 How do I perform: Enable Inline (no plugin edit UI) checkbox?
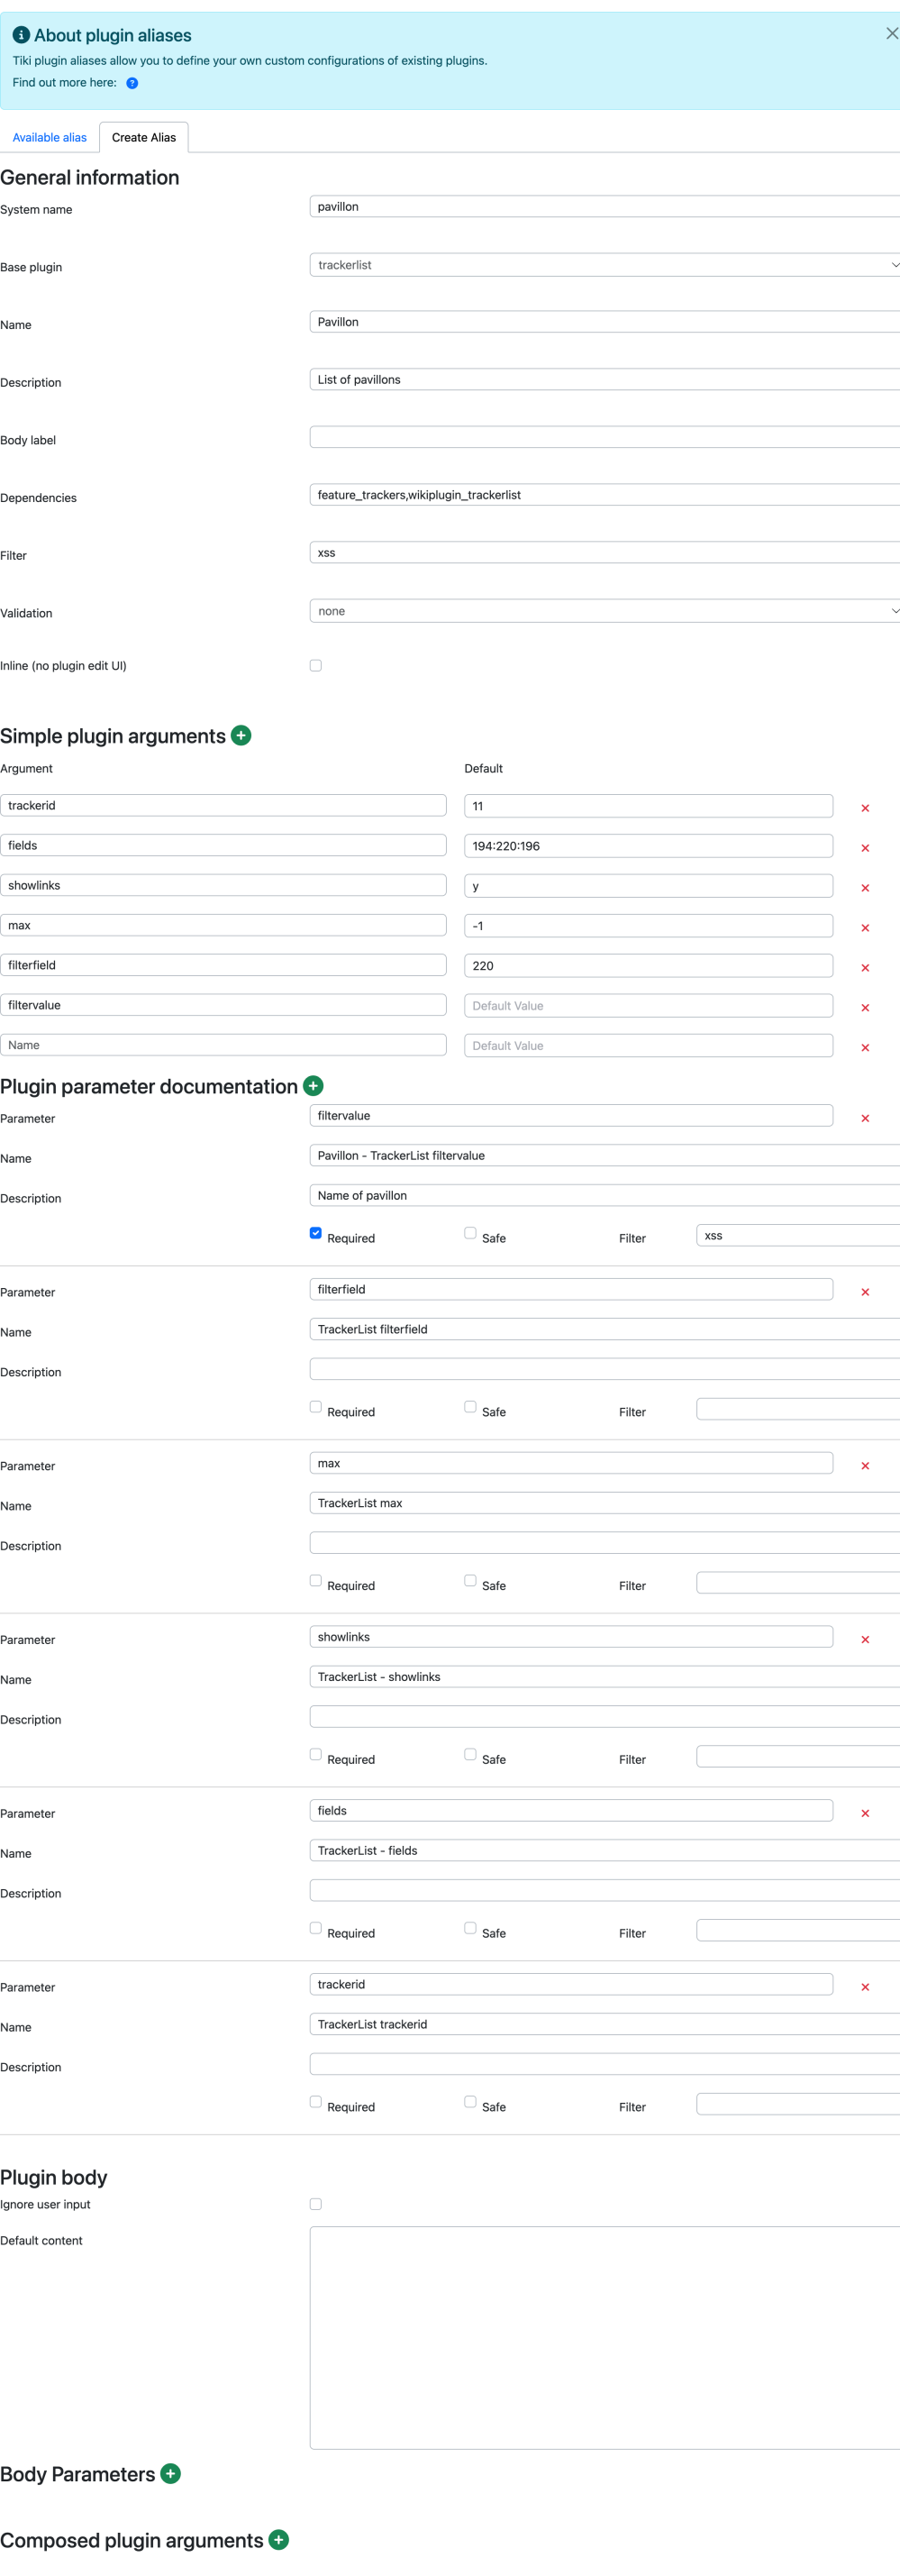click(x=316, y=665)
